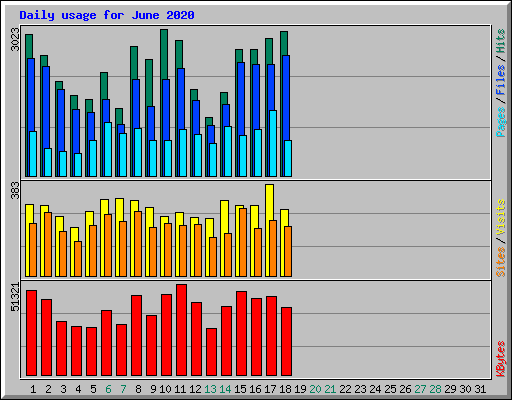512x400 pixels.
Task: Click weekend day 20 label
Action: [x=315, y=389]
